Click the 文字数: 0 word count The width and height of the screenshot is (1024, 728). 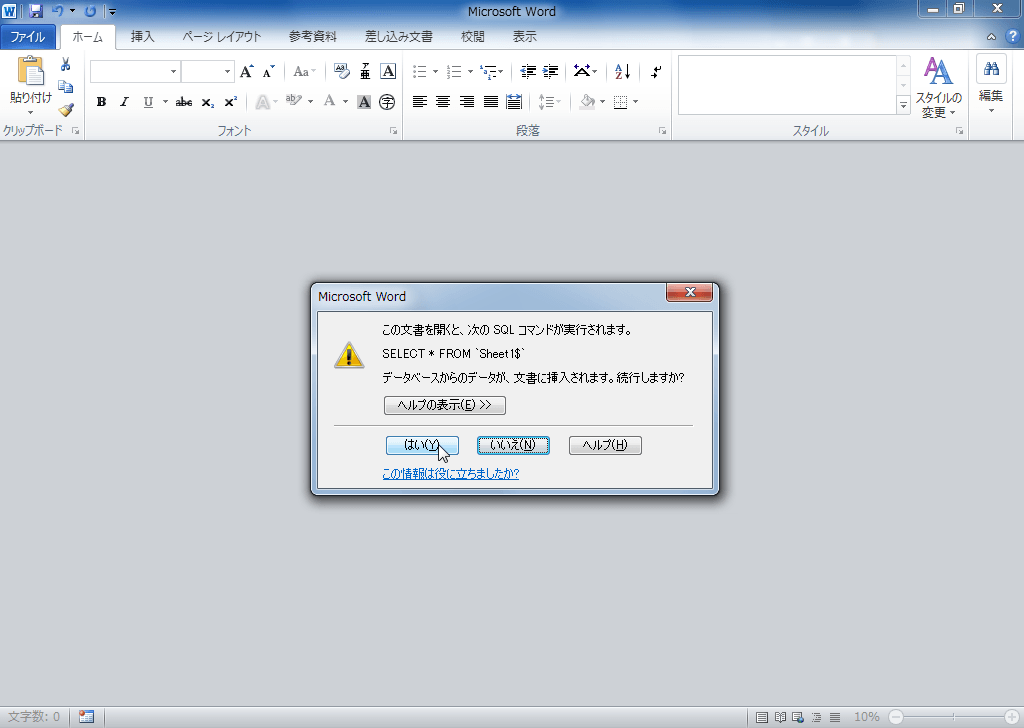pyautogui.click(x=34, y=717)
